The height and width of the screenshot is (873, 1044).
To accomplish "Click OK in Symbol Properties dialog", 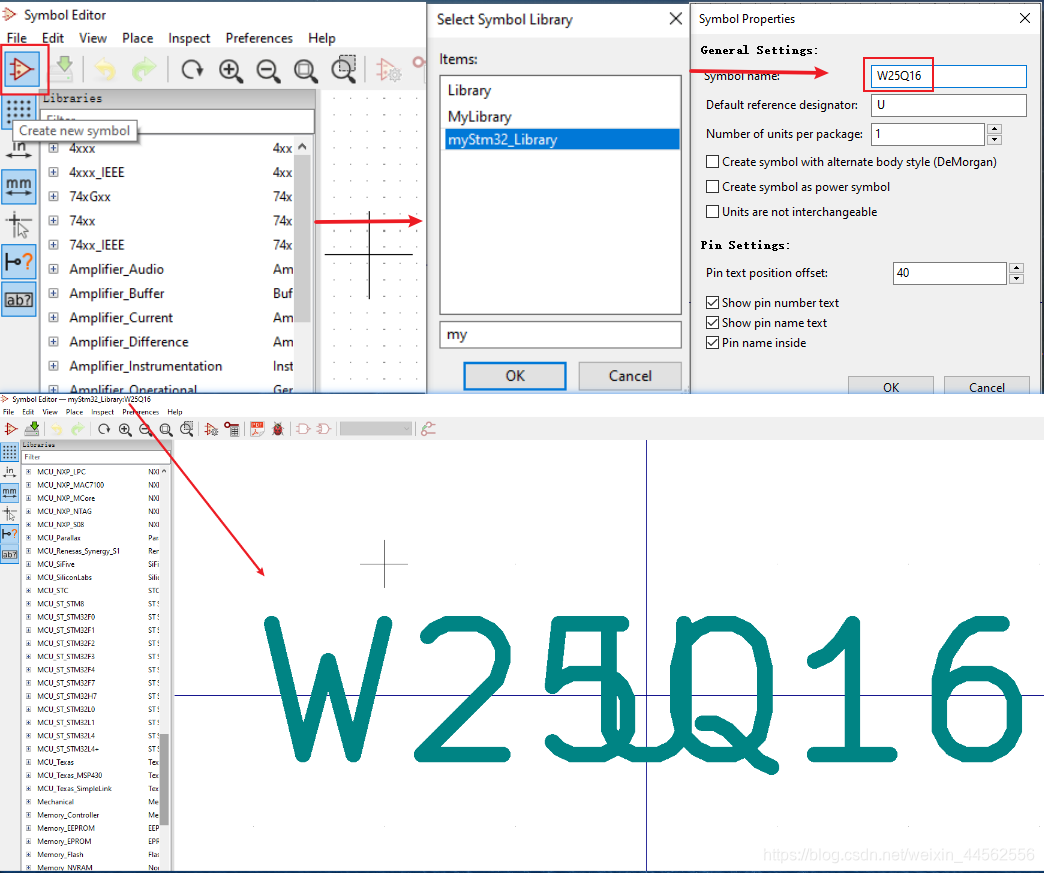I will coord(891,386).
